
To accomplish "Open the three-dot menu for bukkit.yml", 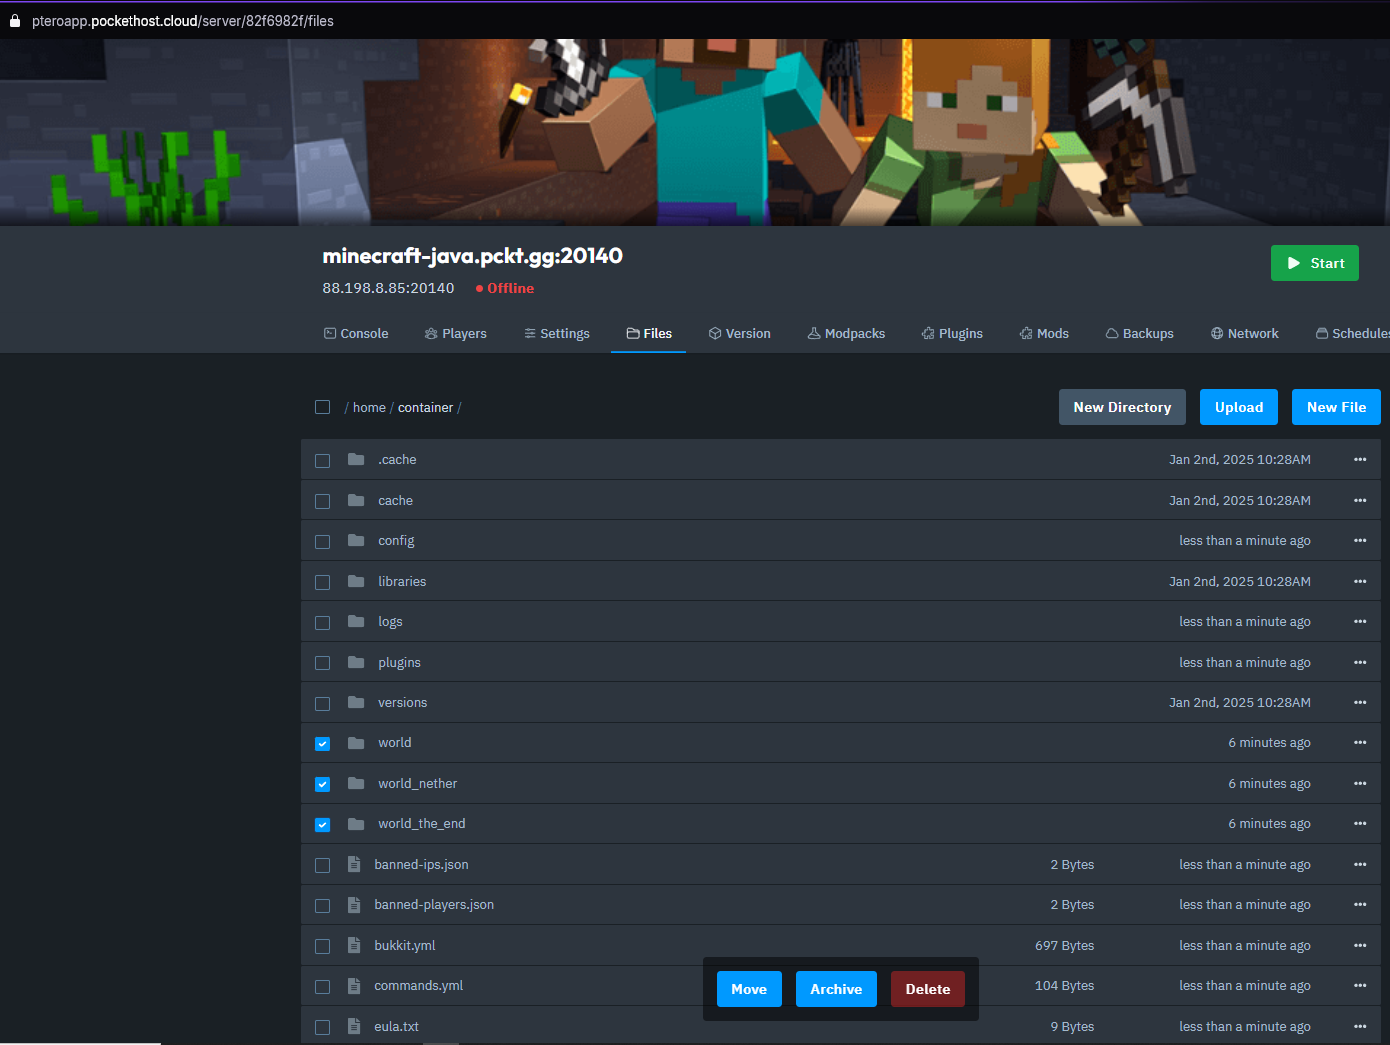I will [x=1360, y=945].
